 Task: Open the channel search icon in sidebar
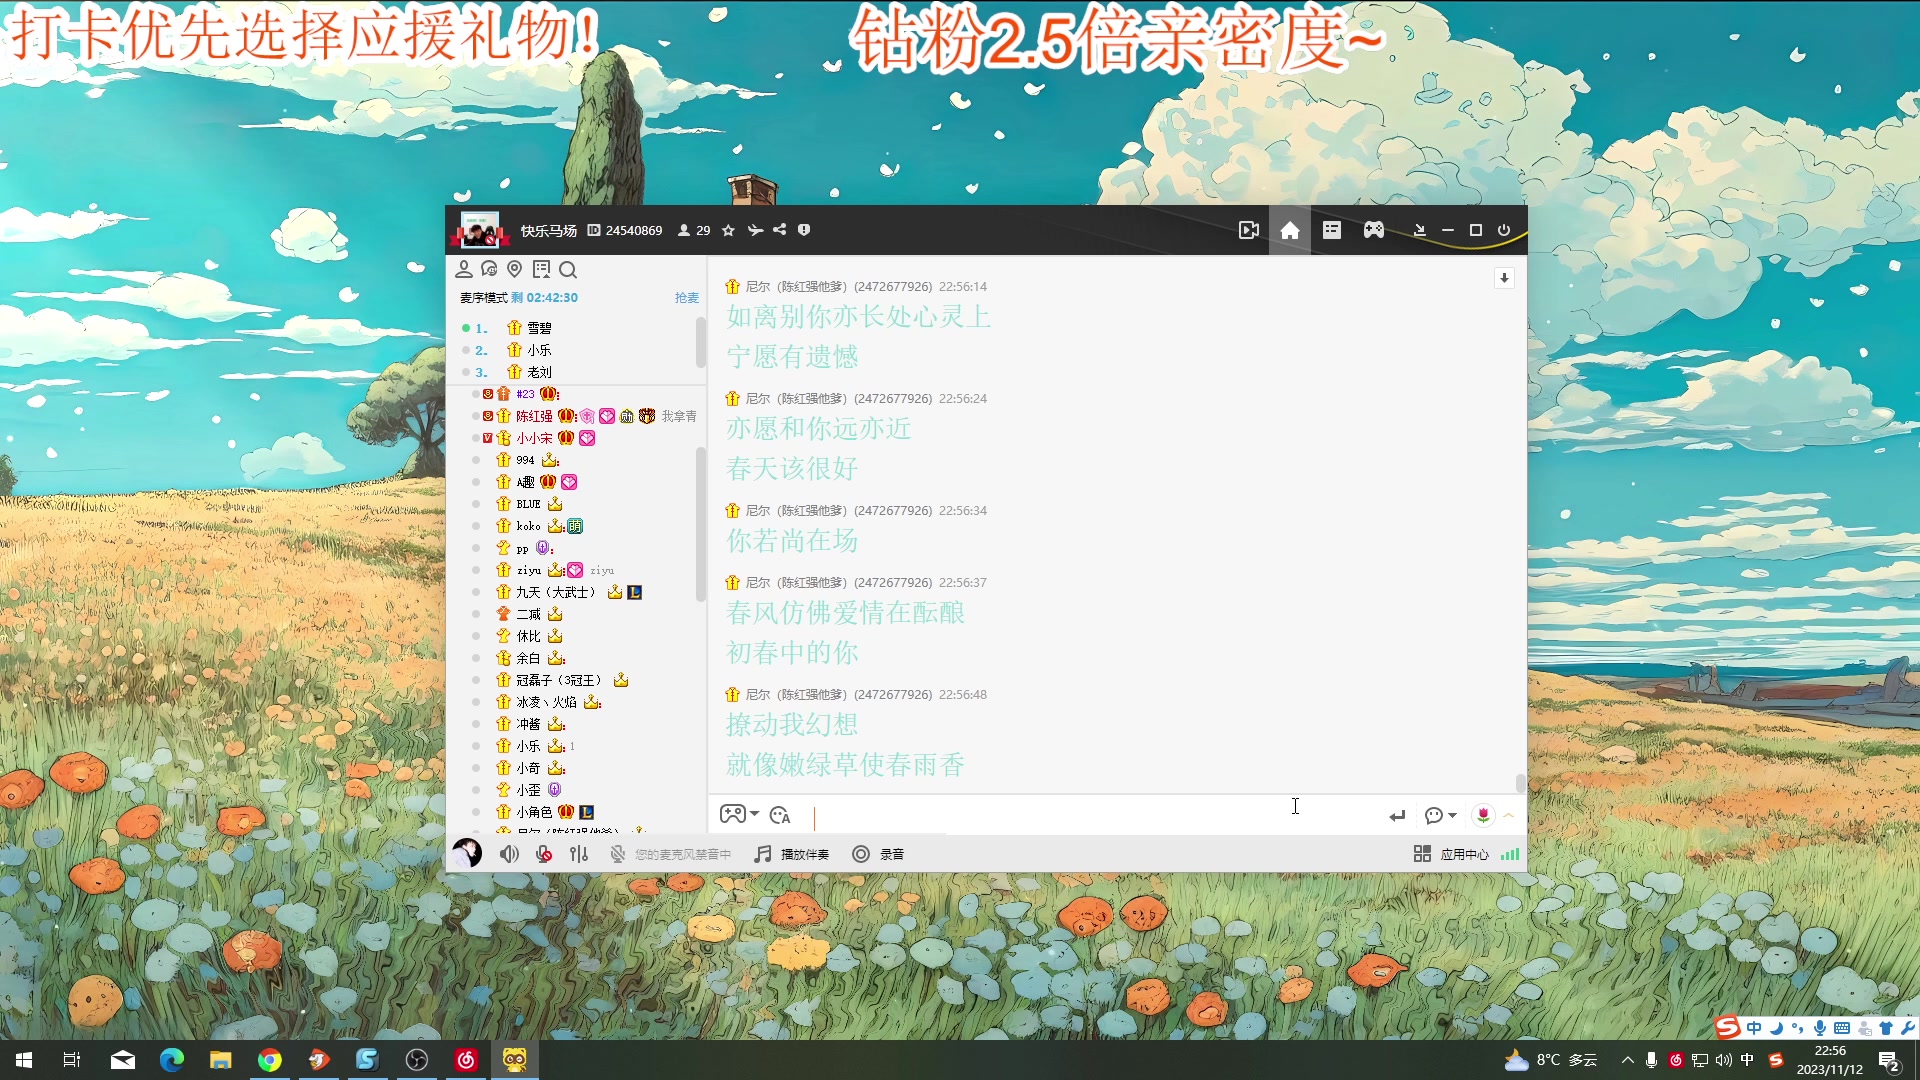568,269
